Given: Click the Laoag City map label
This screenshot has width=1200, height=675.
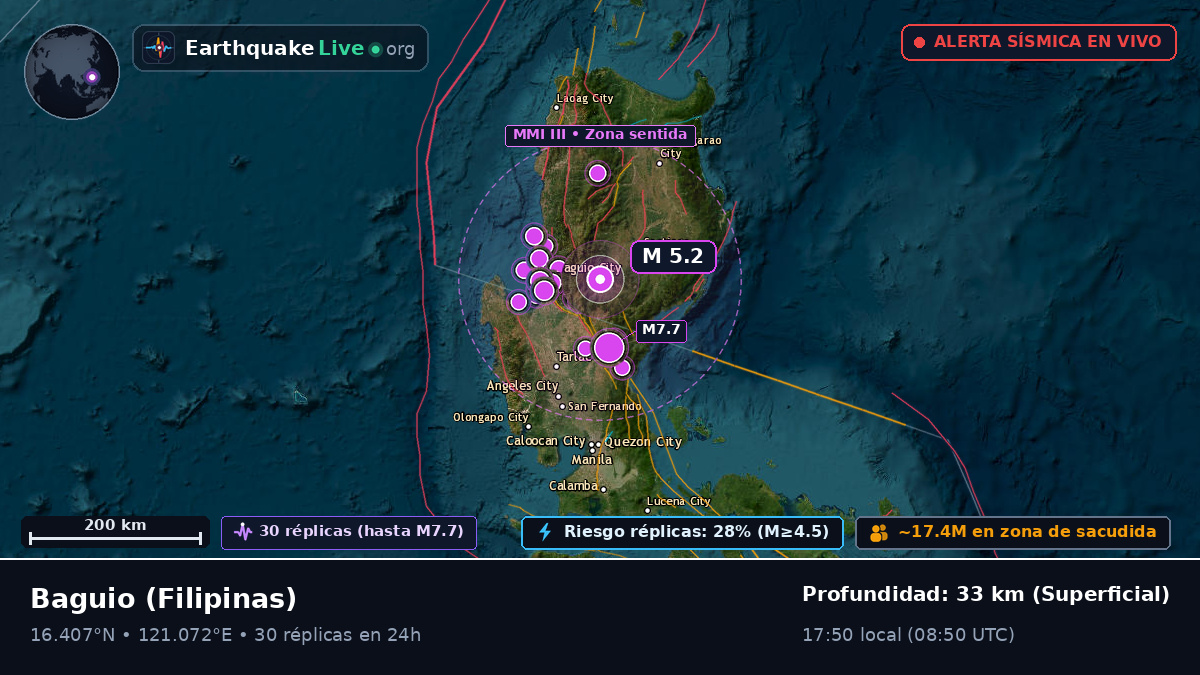Looking at the screenshot, I should click(x=585, y=99).
